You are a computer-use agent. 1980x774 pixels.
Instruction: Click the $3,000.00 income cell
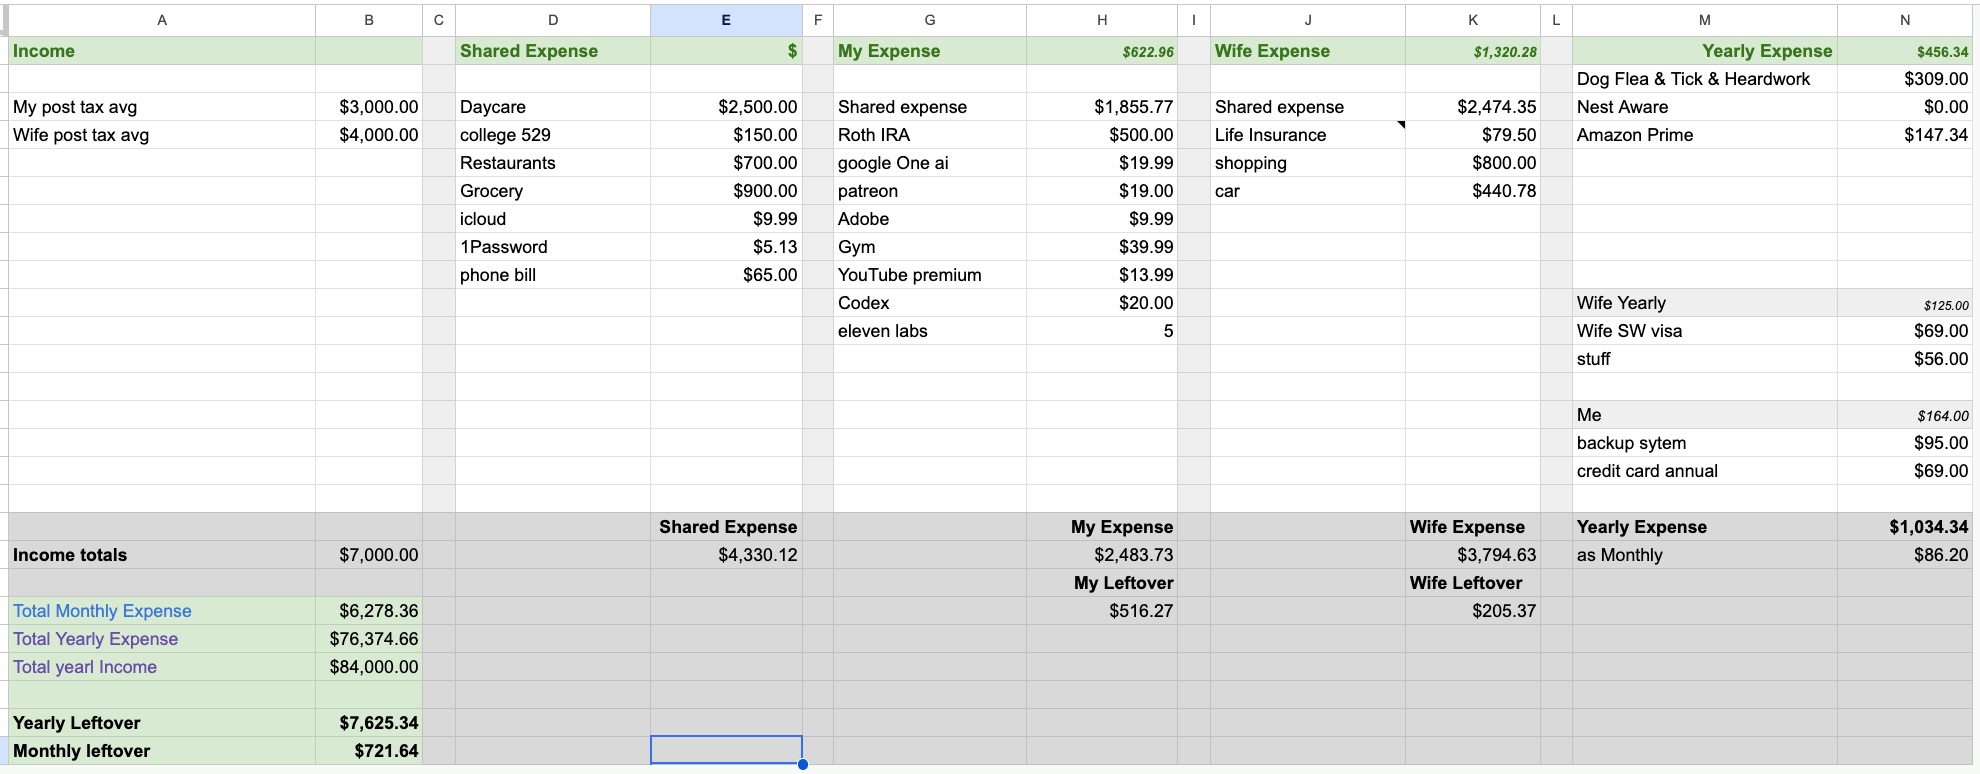[x=369, y=107]
